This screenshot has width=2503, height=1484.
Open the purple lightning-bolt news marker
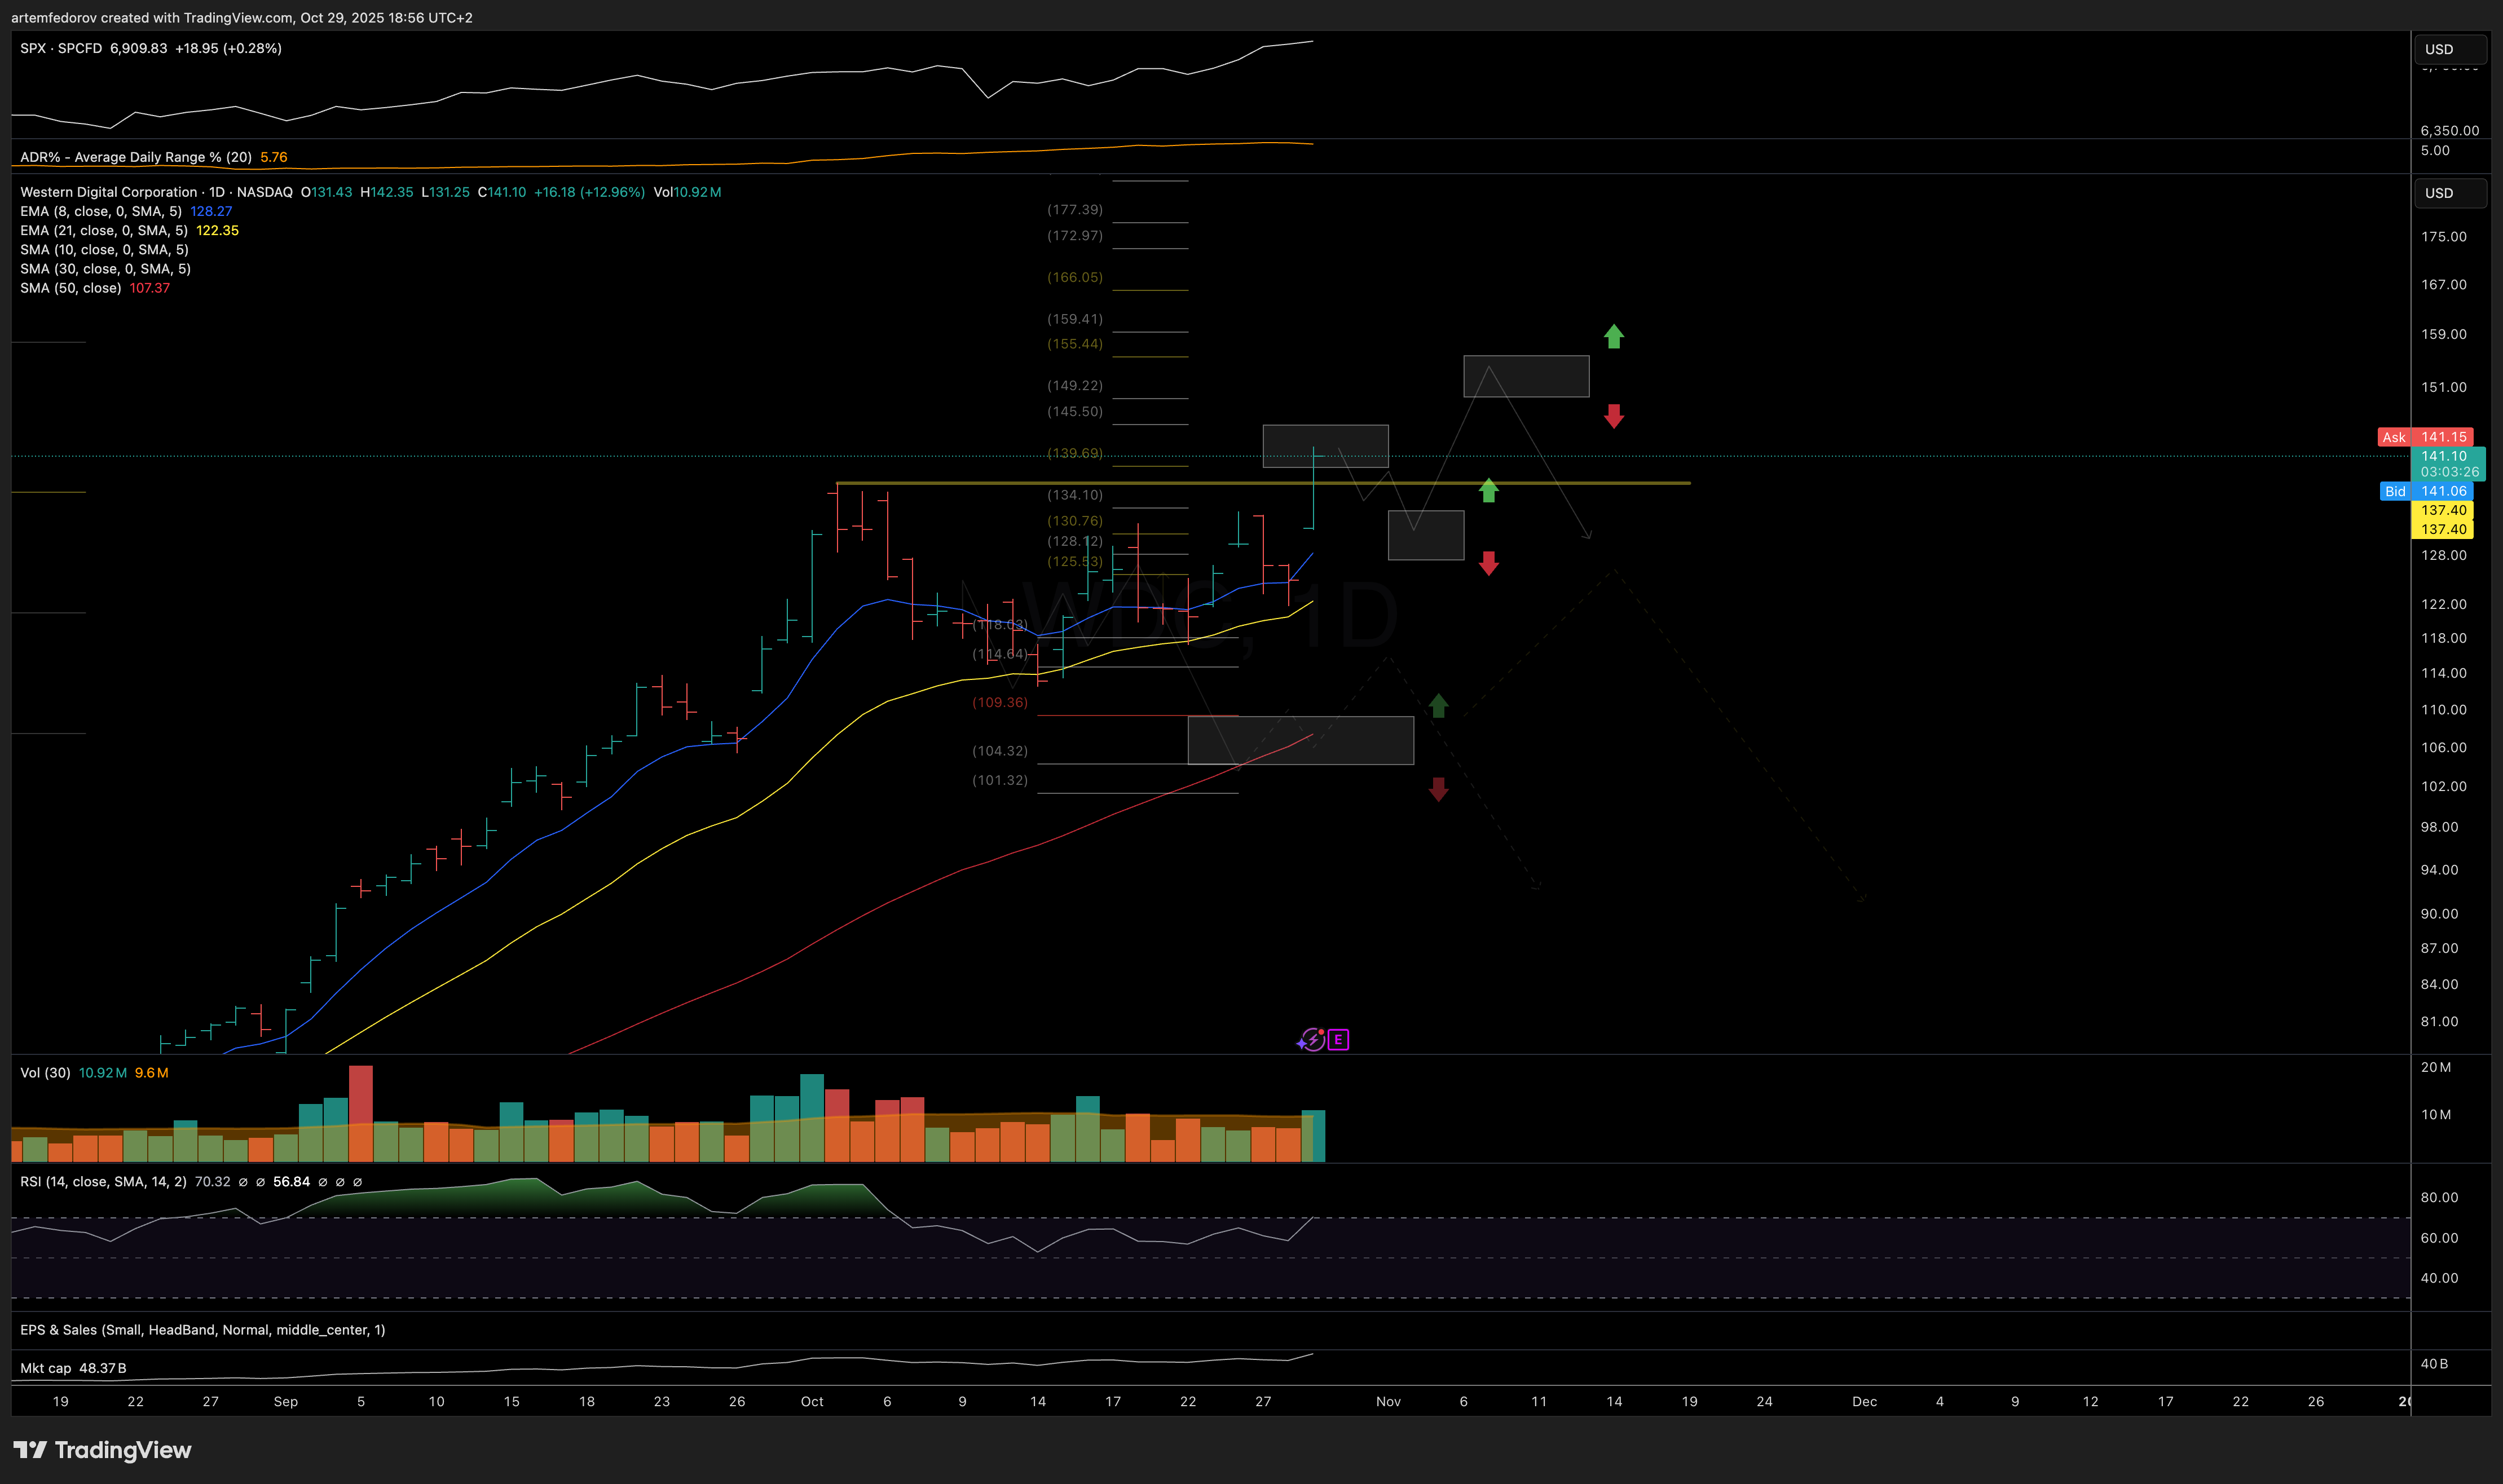(1313, 1040)
